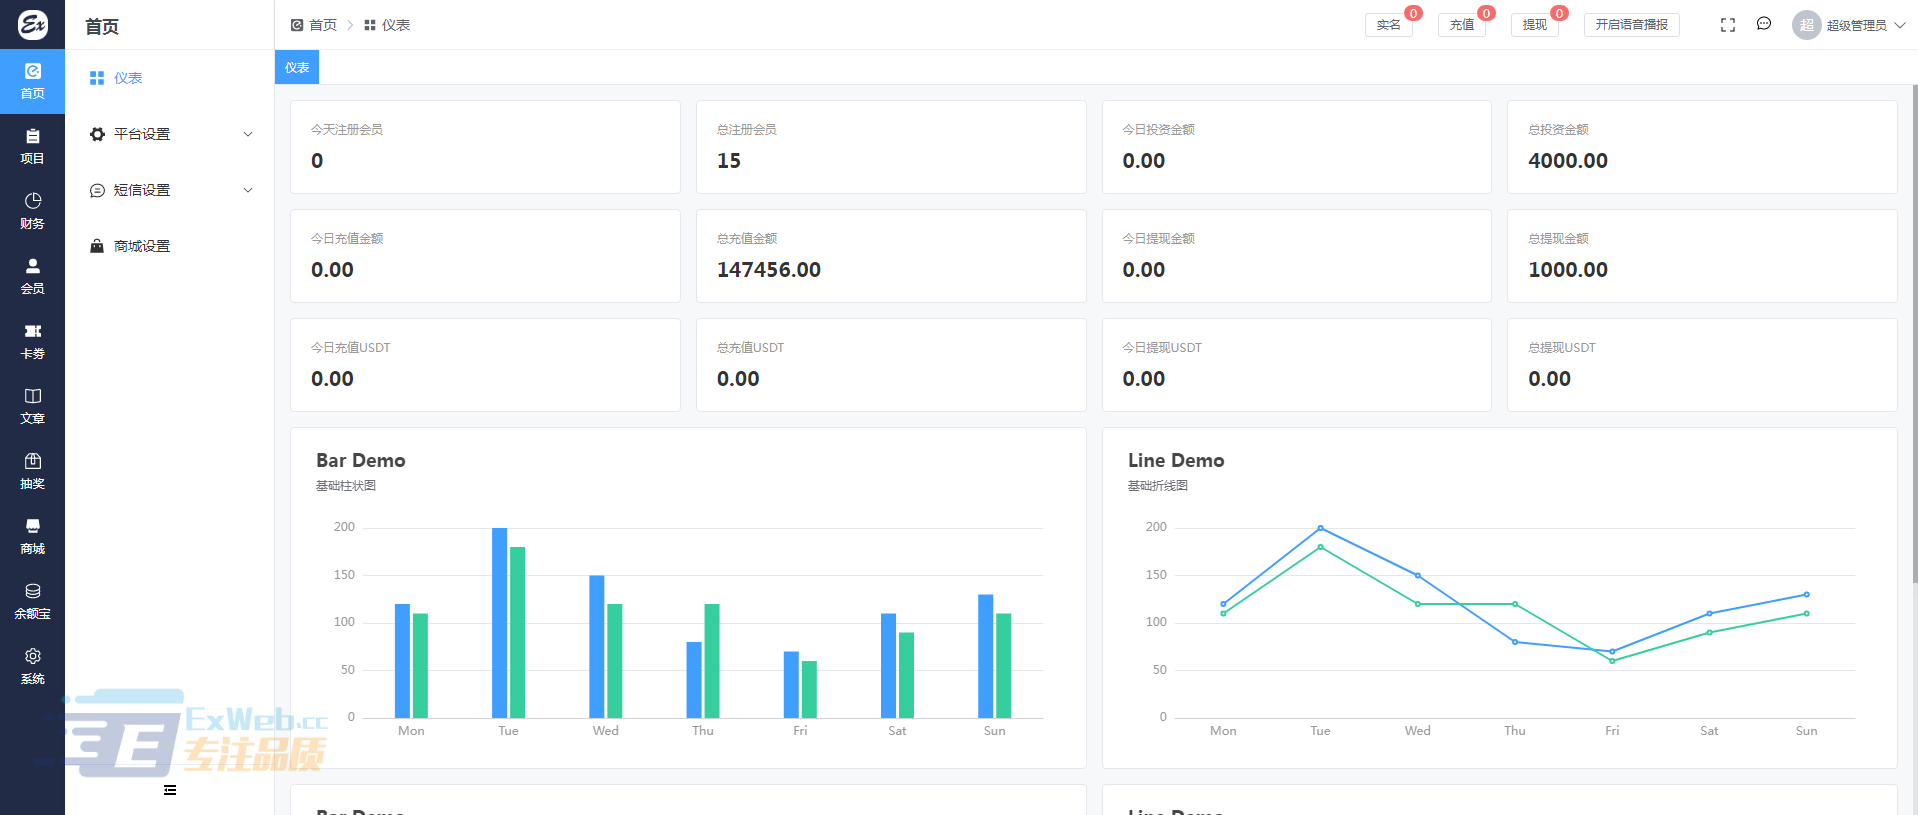Viewport: 1918px width, 815px height.
Task: Click the shop icon beside 商城设置
Action: pos(97,246)
